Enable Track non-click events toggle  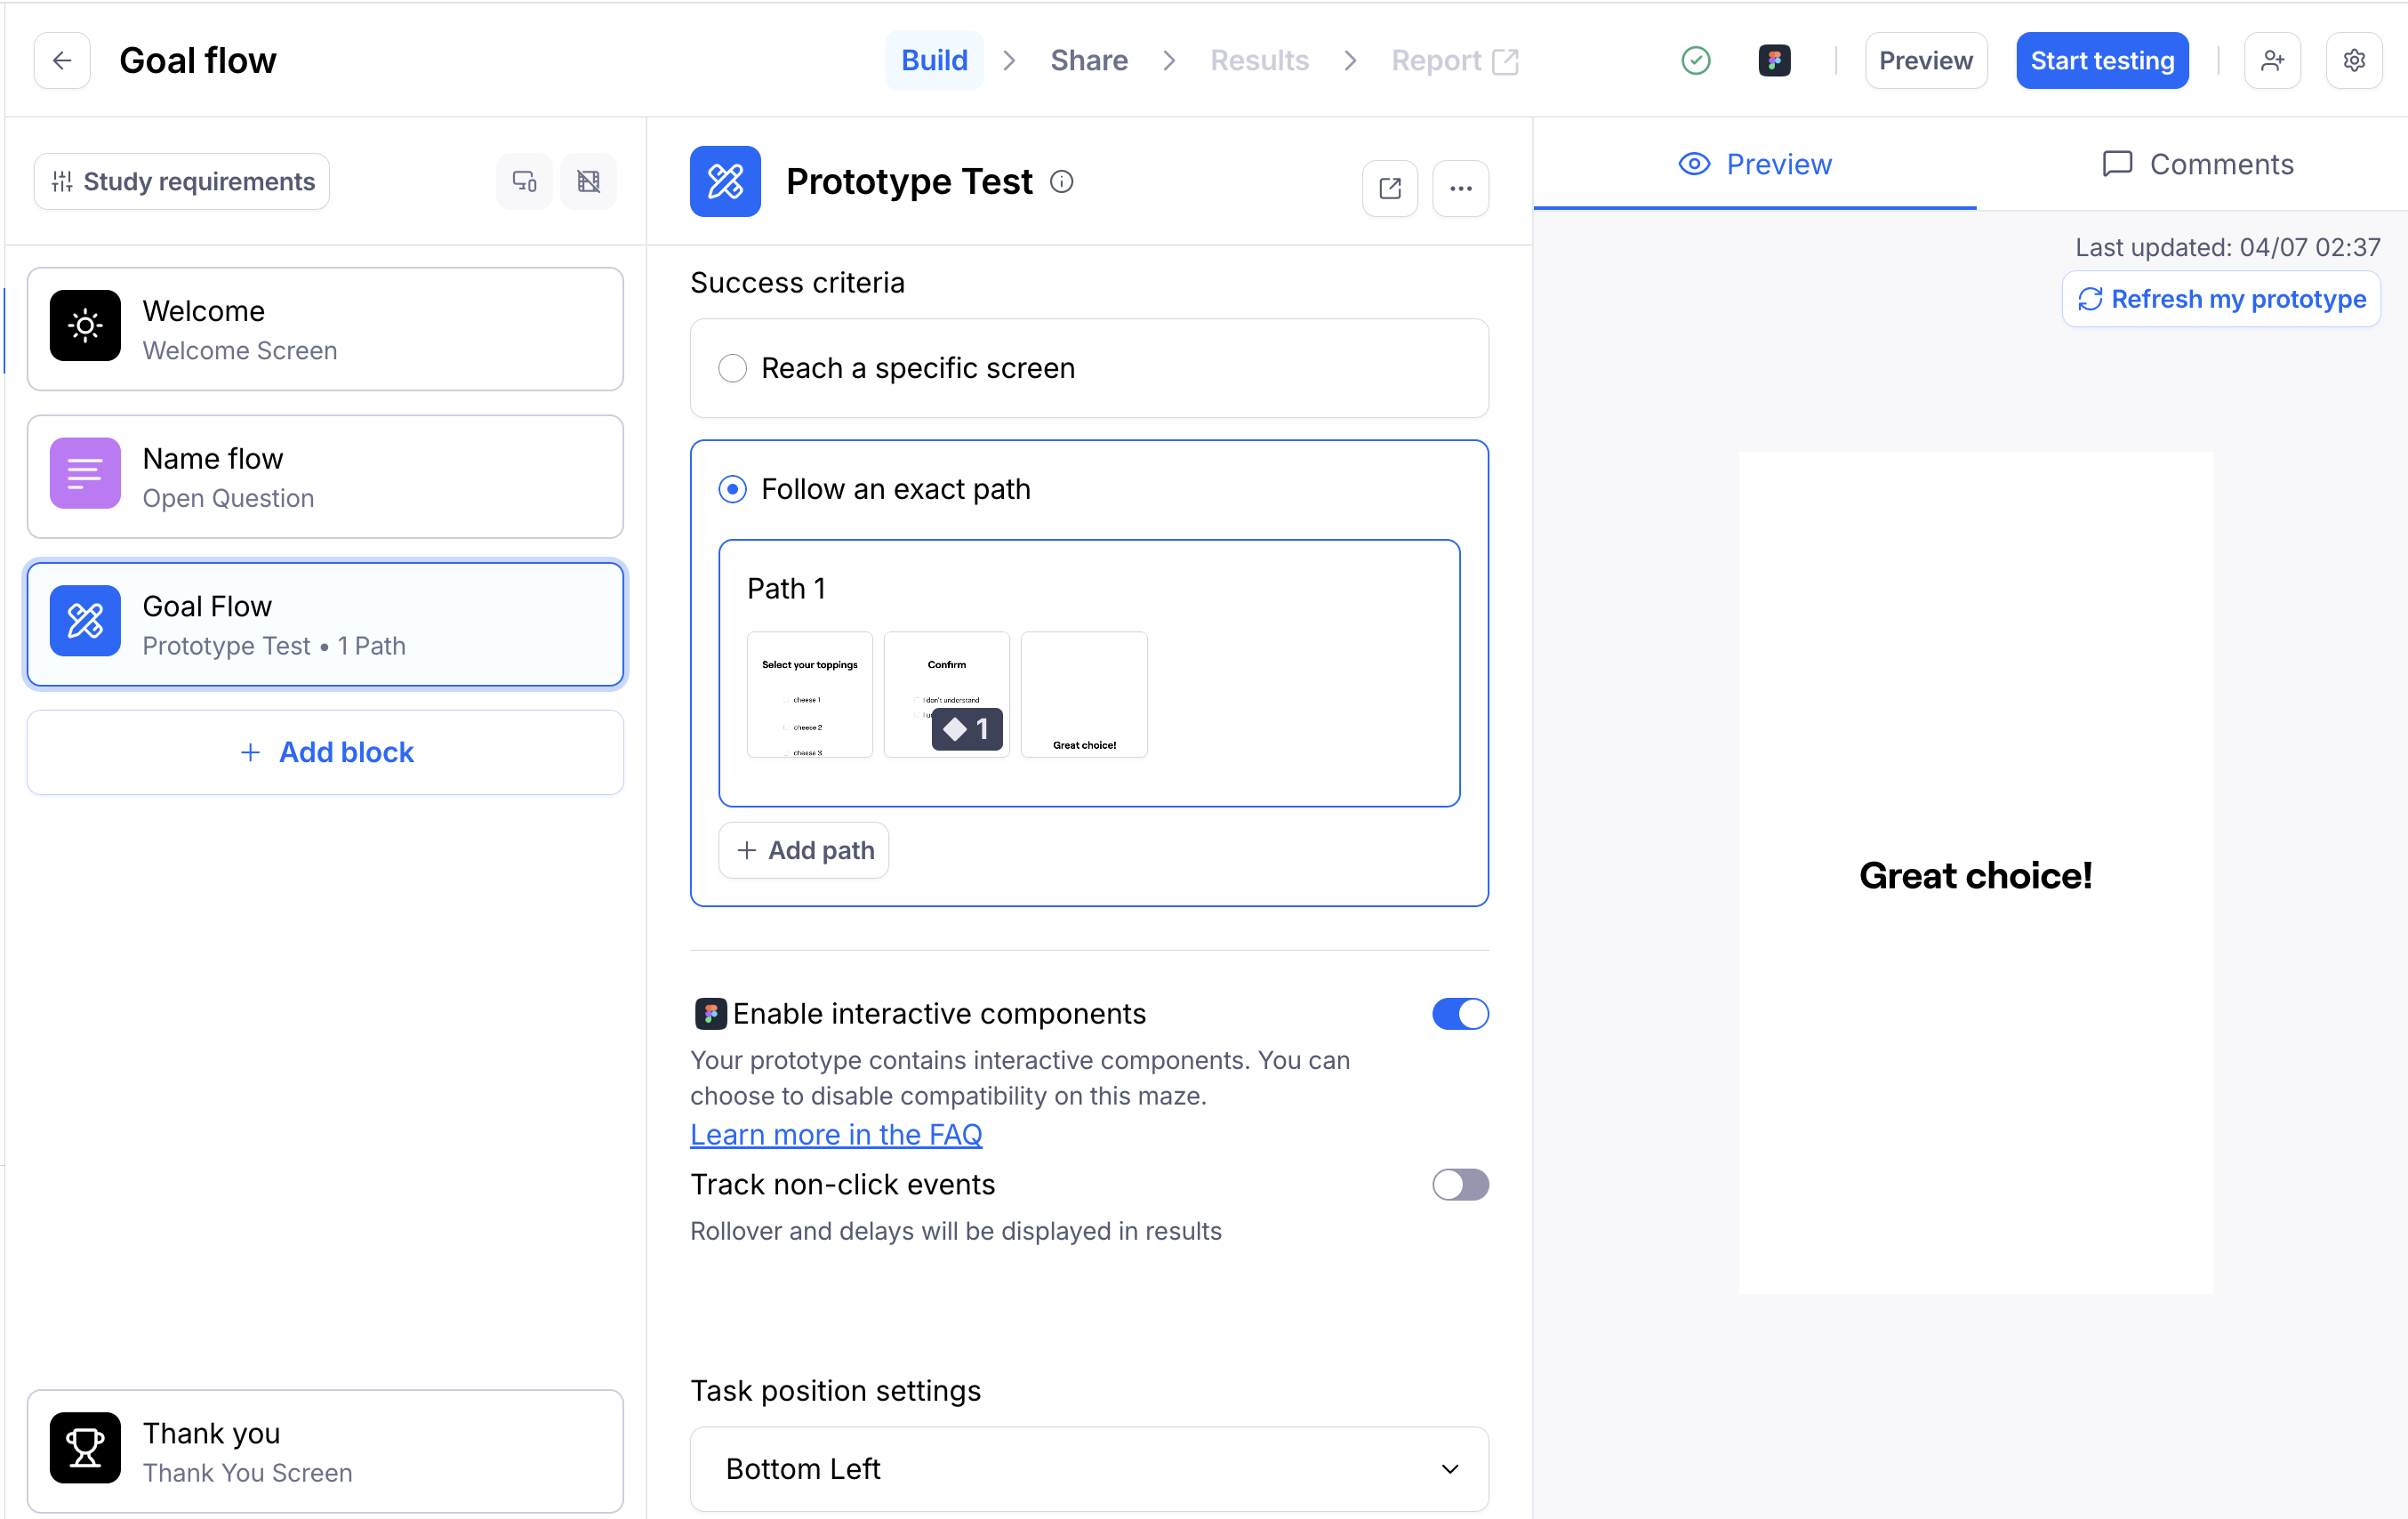click(1459, 1184)
